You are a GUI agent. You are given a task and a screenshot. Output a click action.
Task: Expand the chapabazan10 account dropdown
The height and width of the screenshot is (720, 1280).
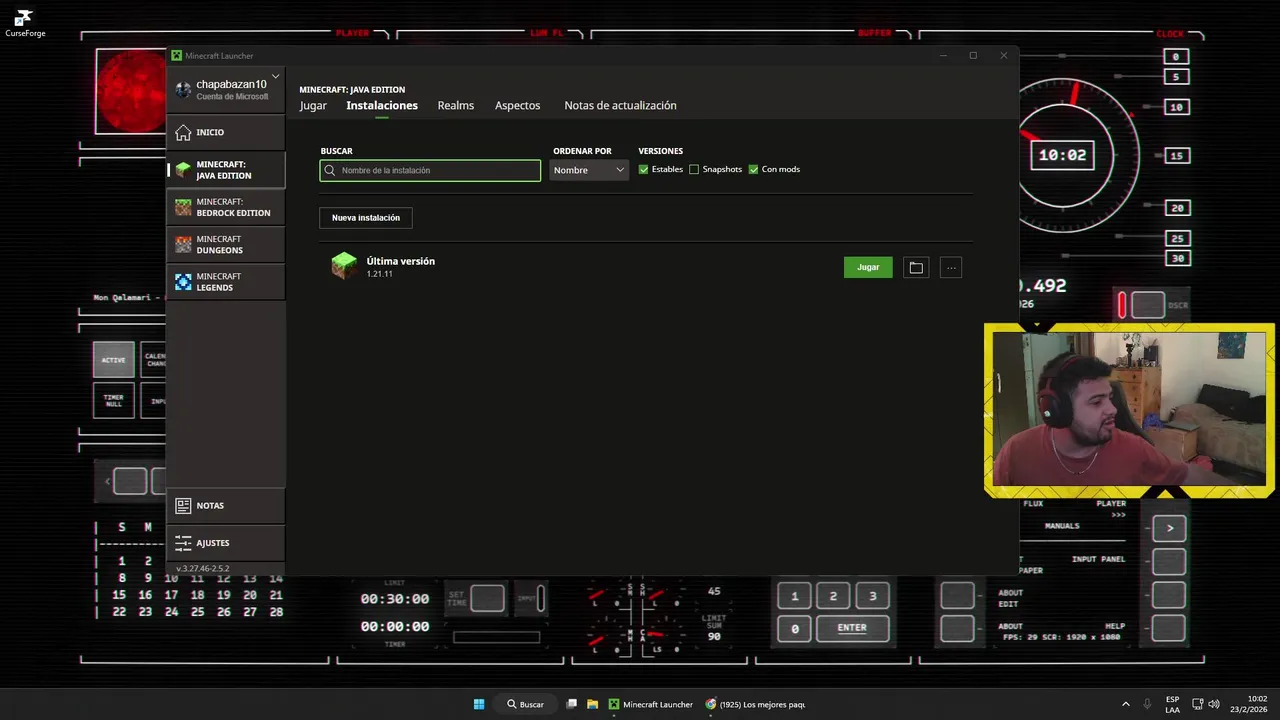(275, 77)
